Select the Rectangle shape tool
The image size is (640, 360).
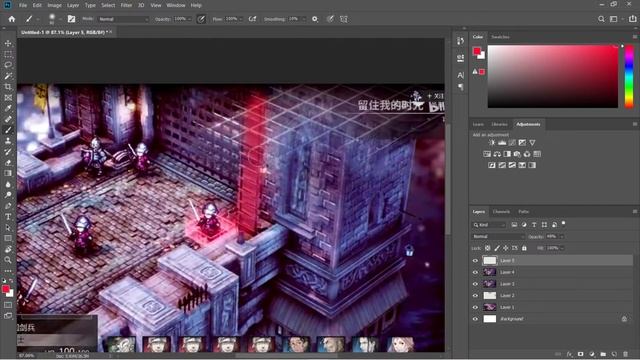click(x=8, y=238)
